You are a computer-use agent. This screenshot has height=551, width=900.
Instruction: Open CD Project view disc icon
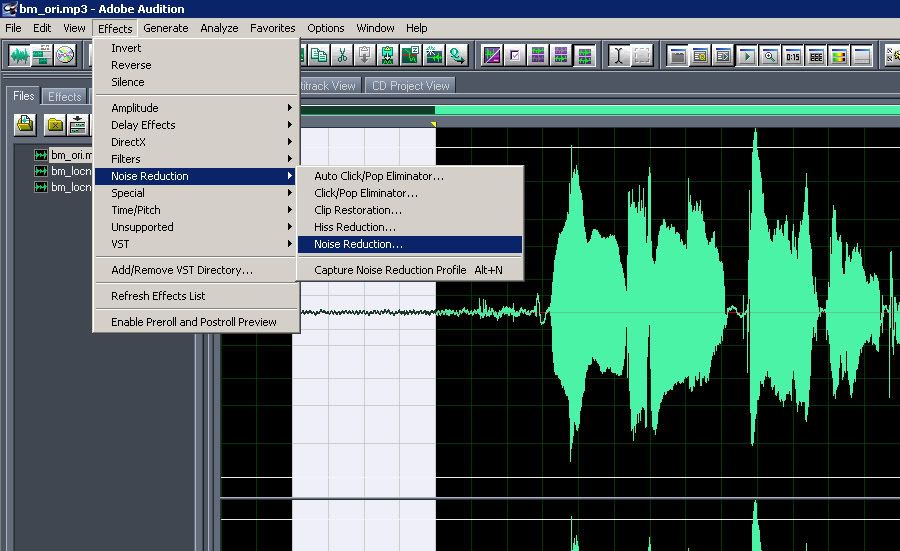(65, 56)
